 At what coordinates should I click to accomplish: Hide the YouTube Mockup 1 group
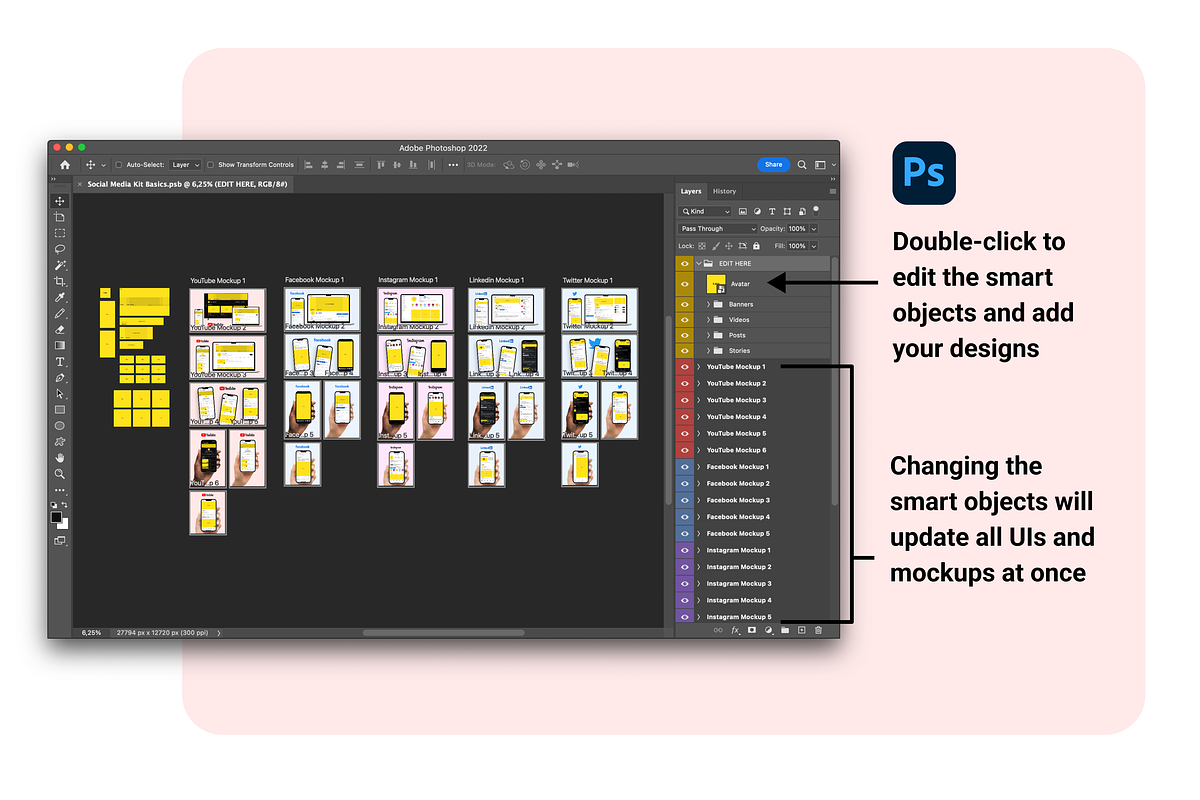pos(685,367)
